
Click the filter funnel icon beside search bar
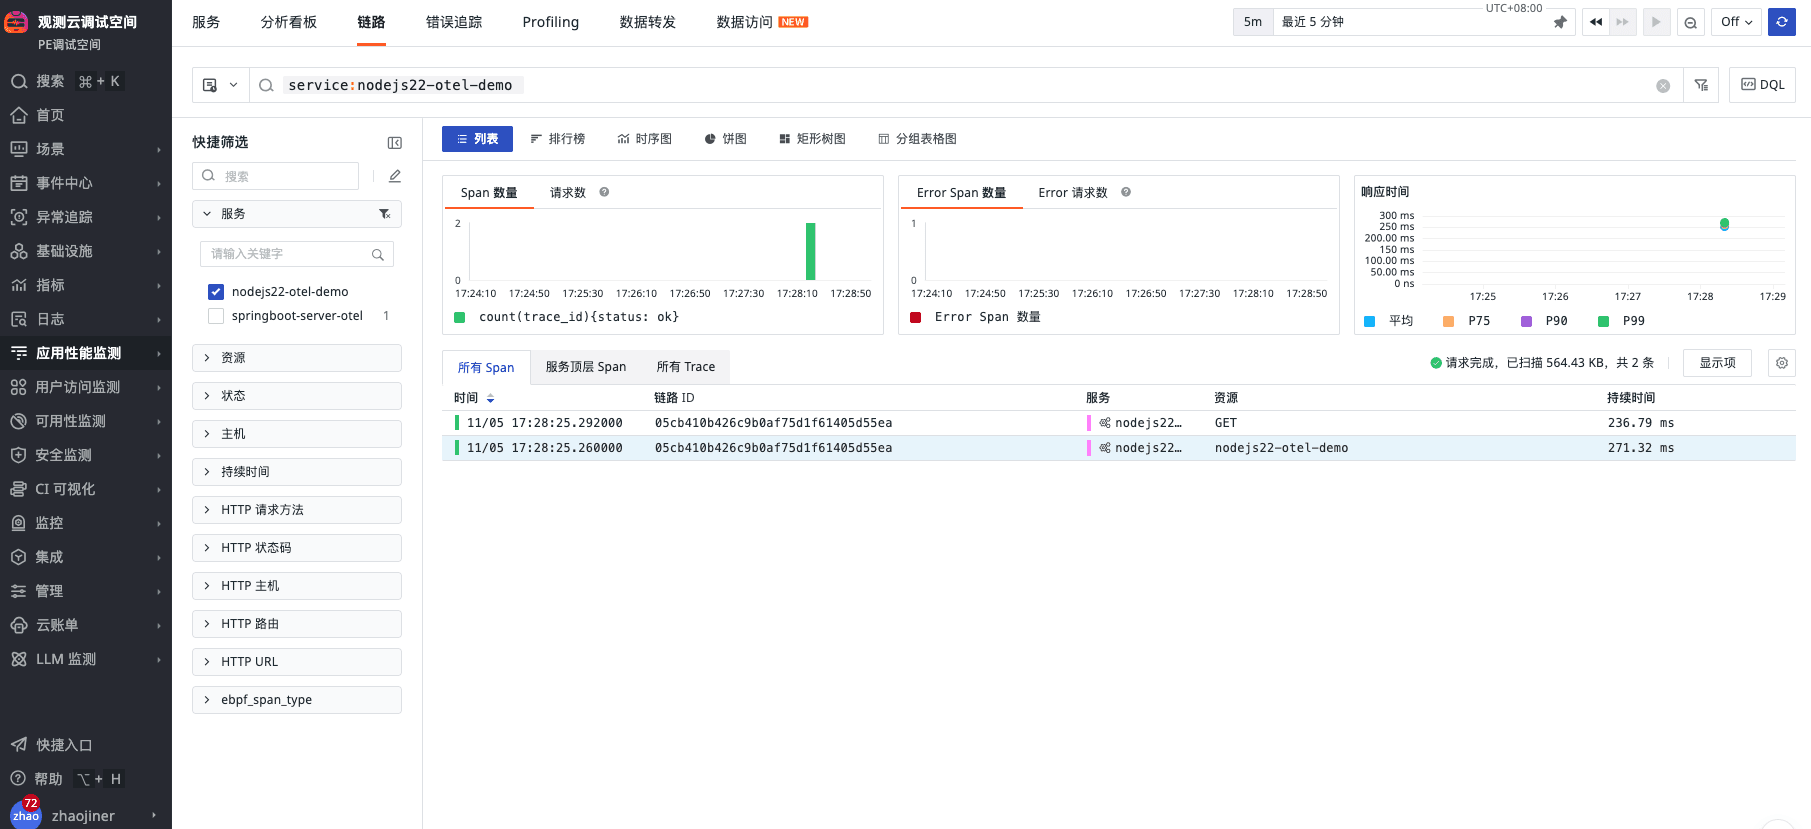coord(1701,85)
